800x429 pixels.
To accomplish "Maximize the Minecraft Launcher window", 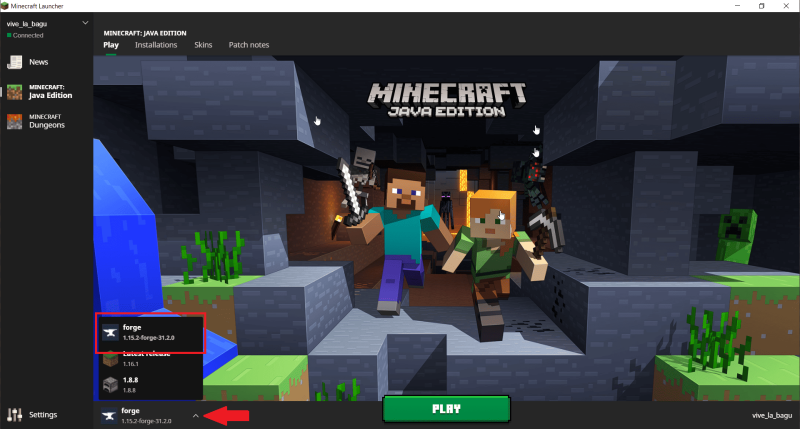I will coord(762,6).
